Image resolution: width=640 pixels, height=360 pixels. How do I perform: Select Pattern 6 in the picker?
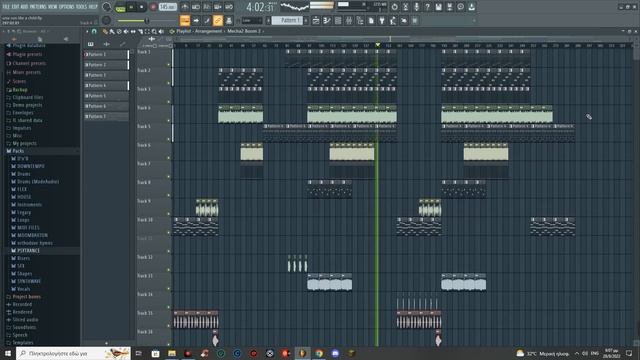[106, 106]
